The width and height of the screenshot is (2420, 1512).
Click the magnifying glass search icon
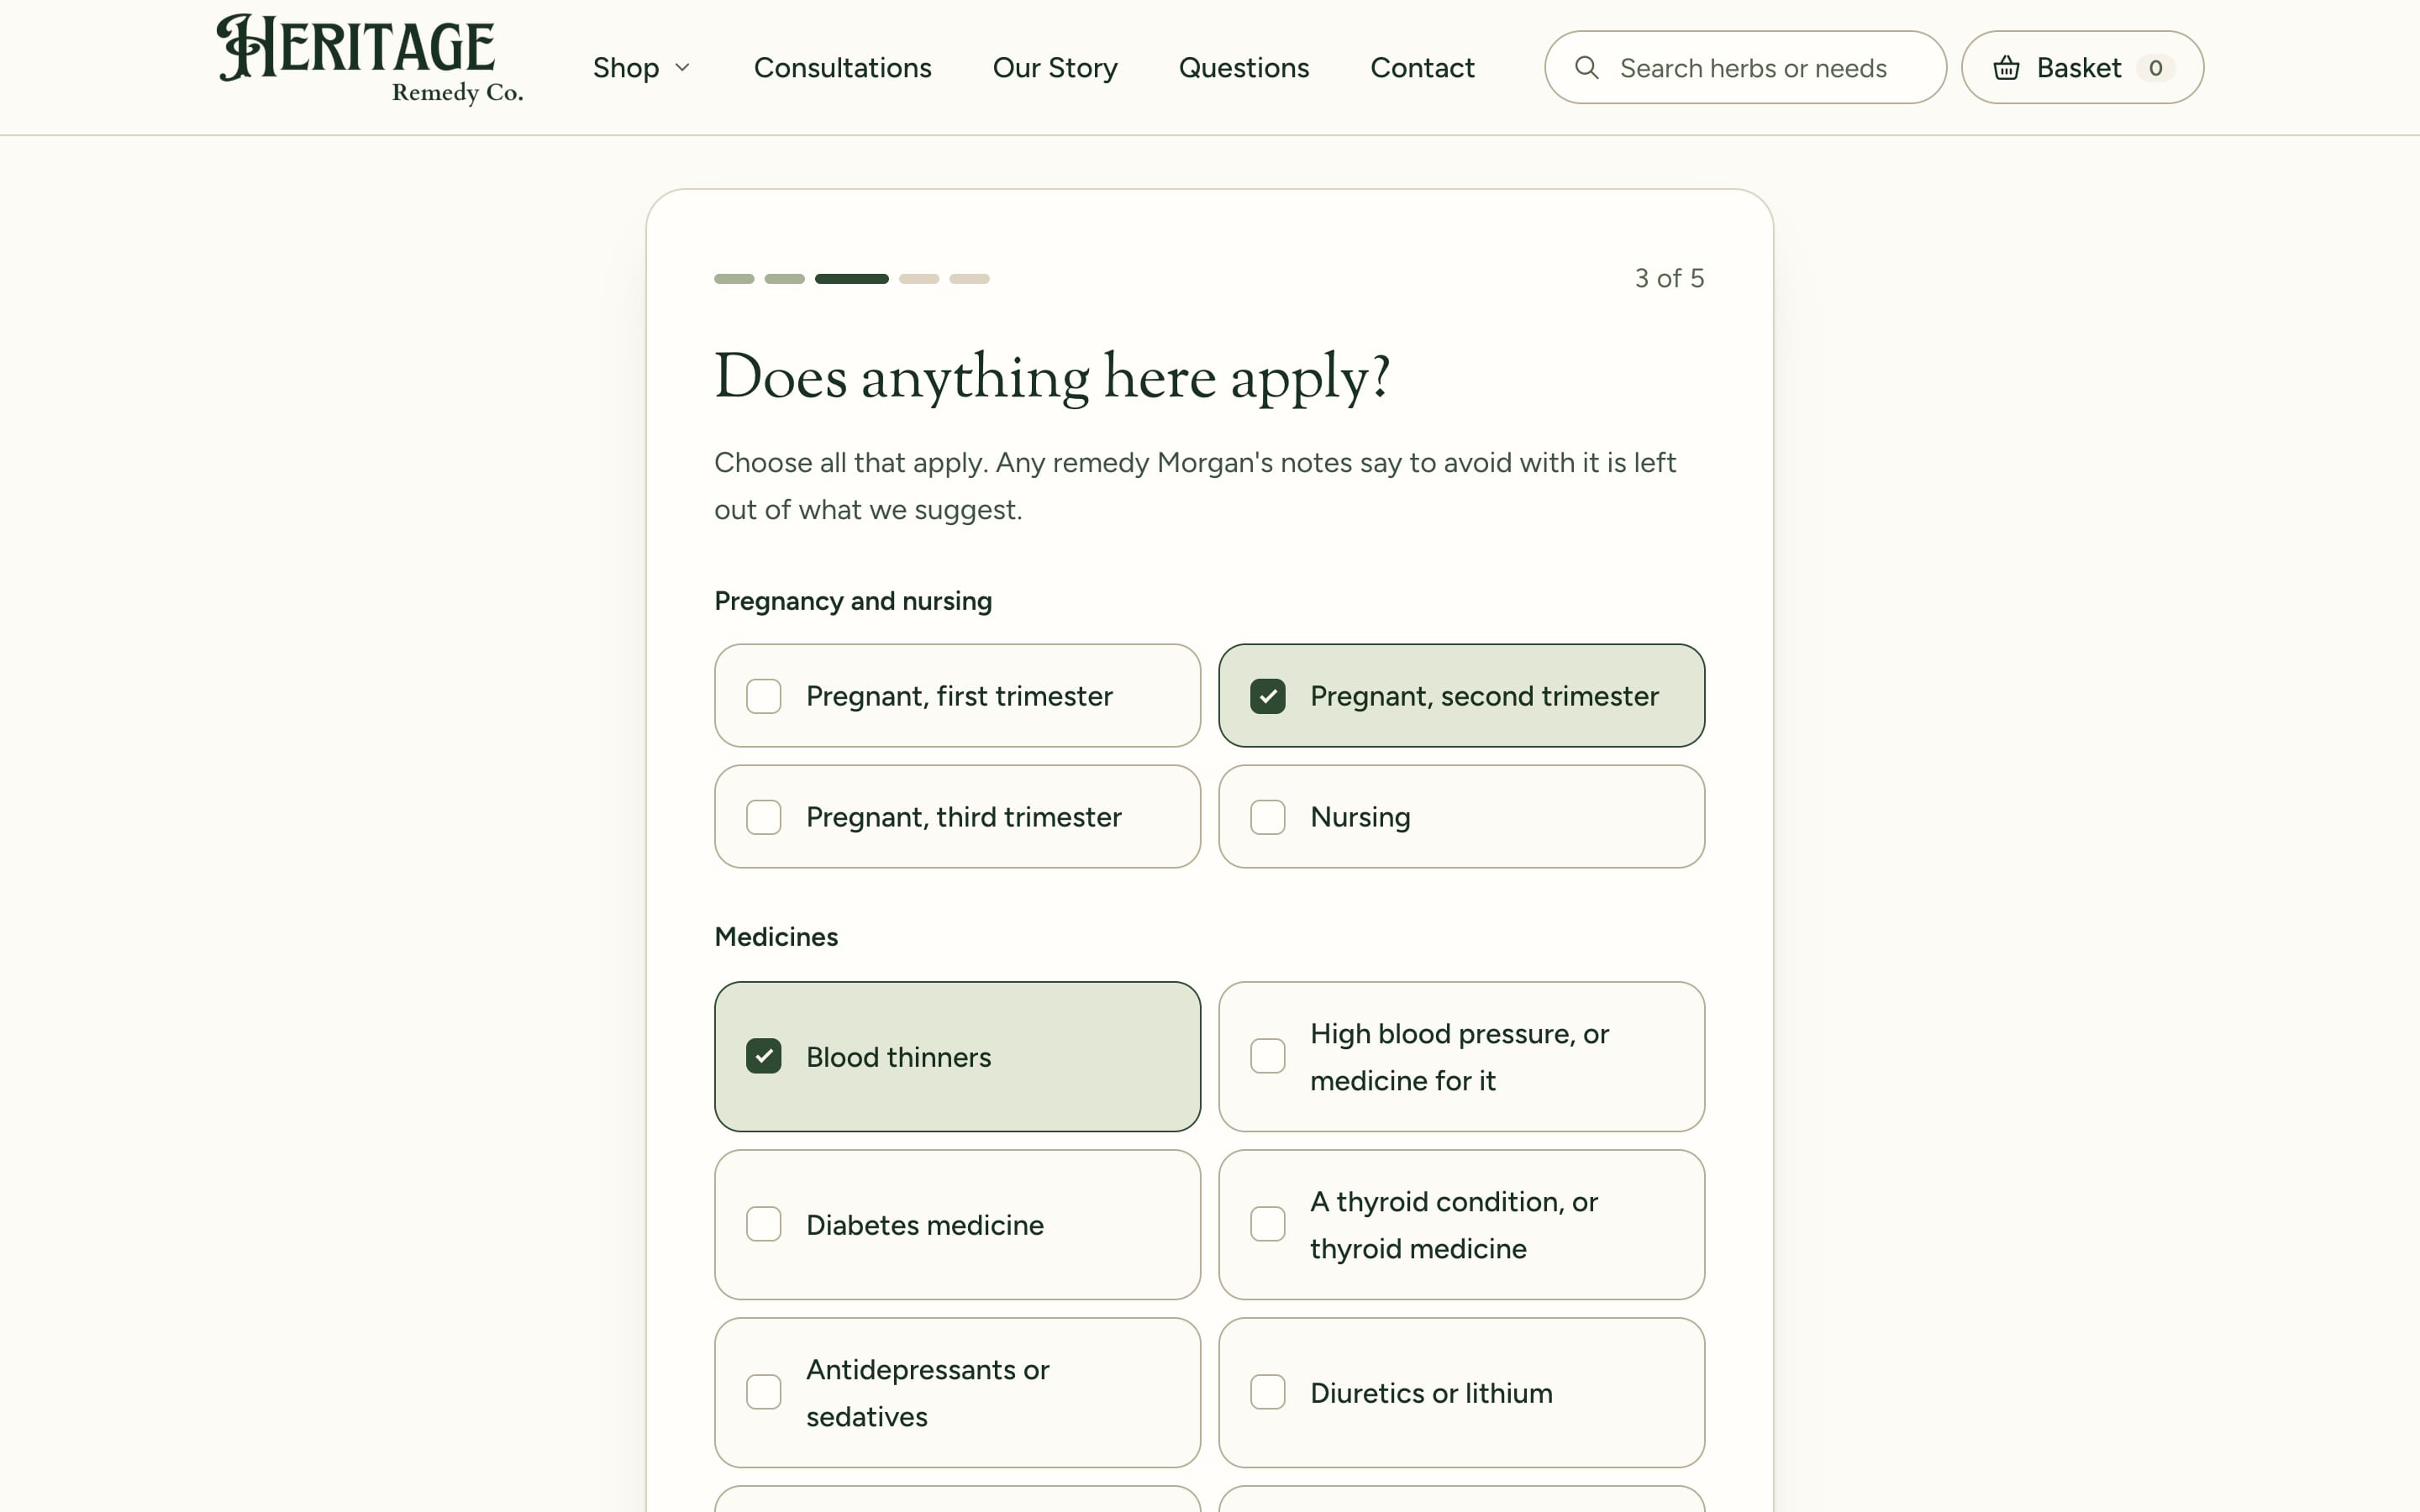pos(1586,67)
